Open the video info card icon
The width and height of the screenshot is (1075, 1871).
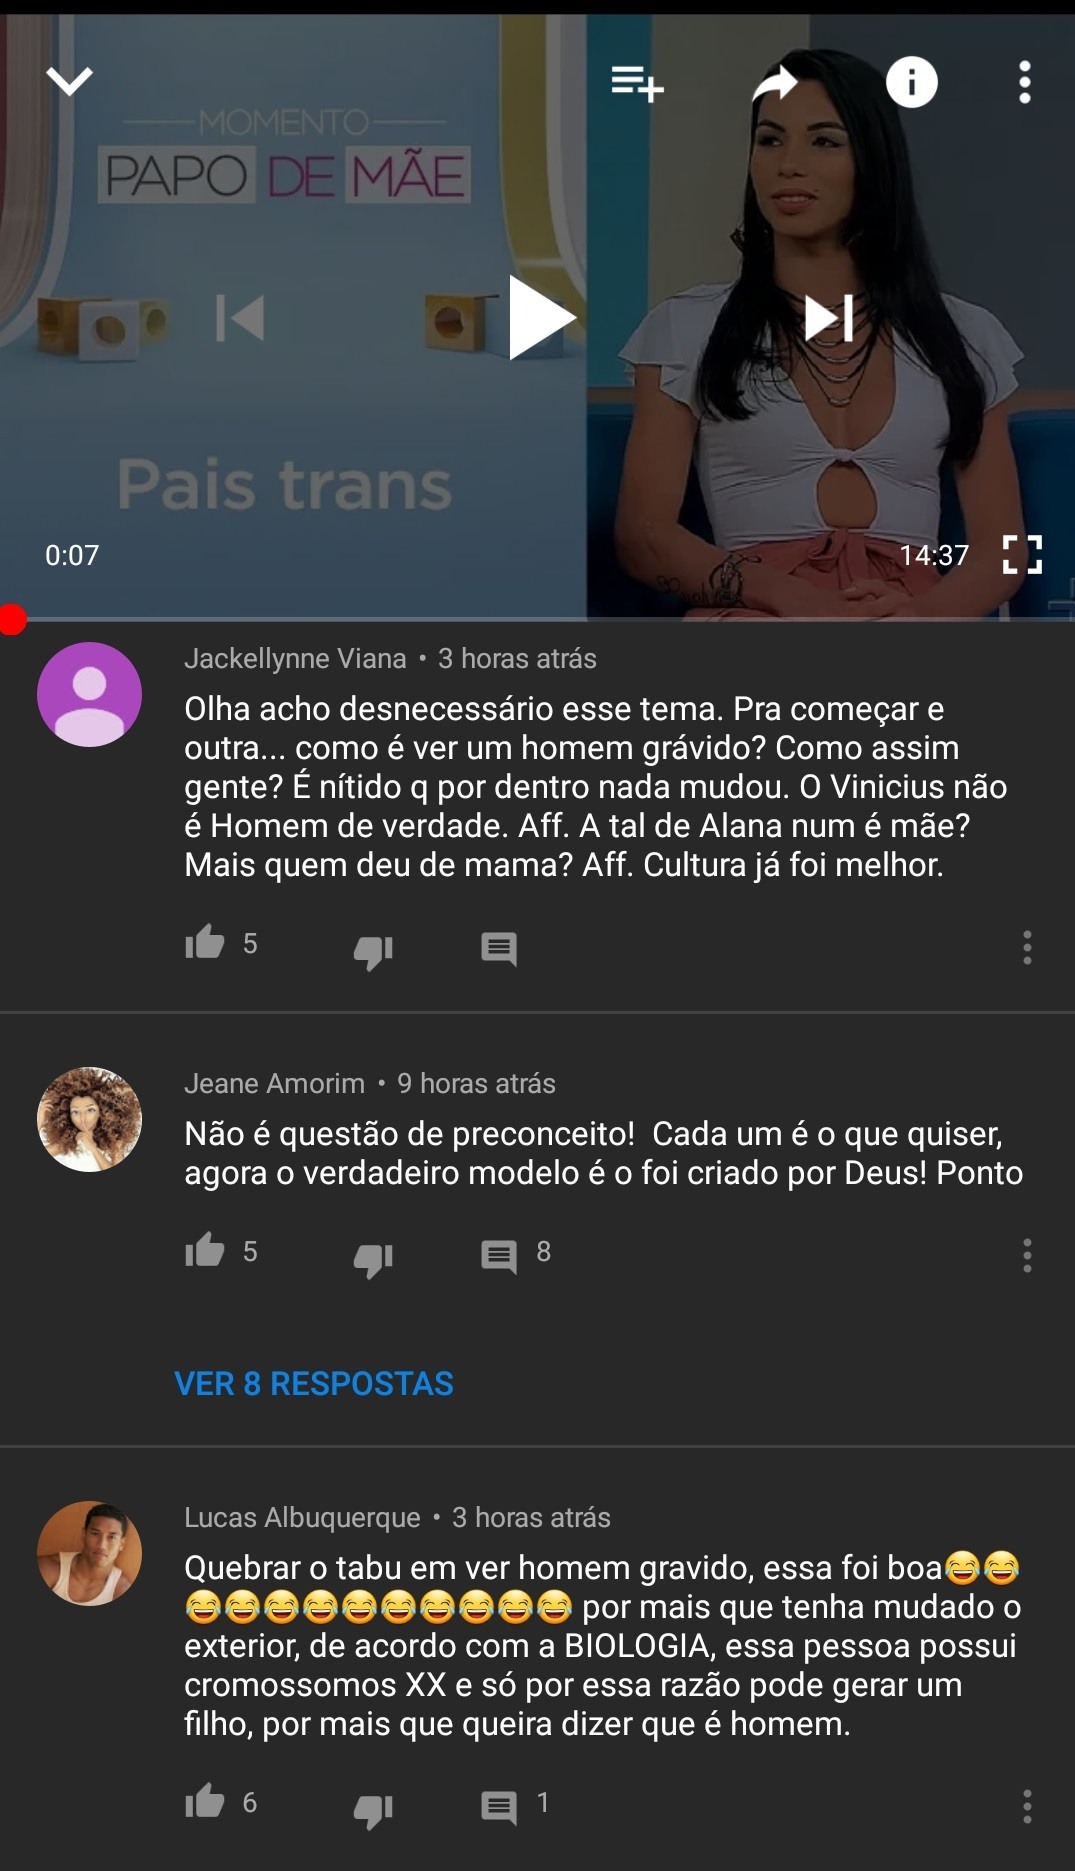coord(911,82)
